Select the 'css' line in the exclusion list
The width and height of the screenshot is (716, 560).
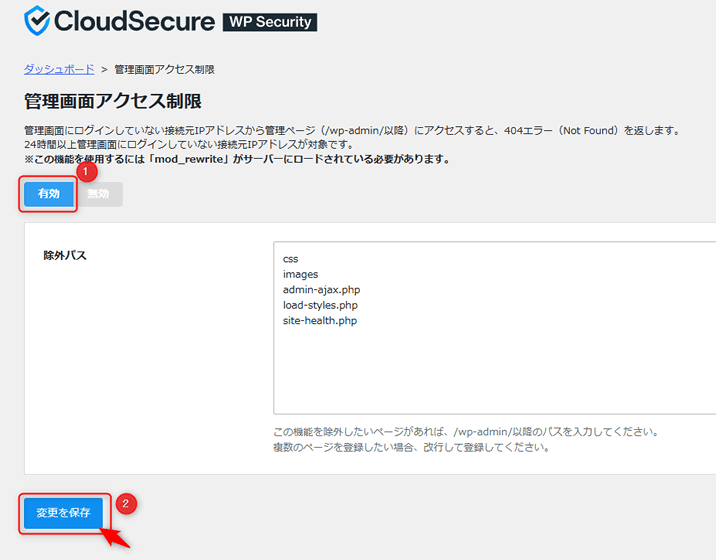[x=290, y=259]
